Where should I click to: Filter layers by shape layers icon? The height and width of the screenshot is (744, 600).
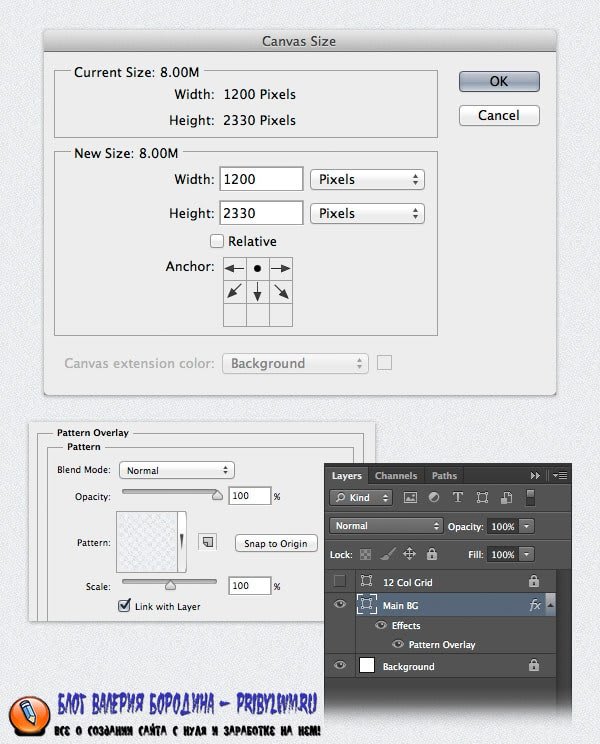click(x=482, y=497)
